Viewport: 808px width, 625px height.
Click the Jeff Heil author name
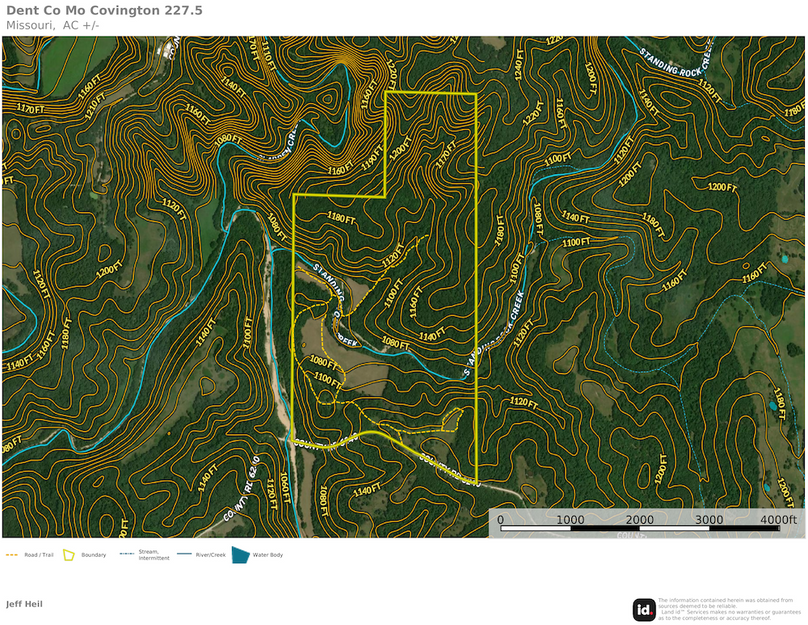click(24, 604)
